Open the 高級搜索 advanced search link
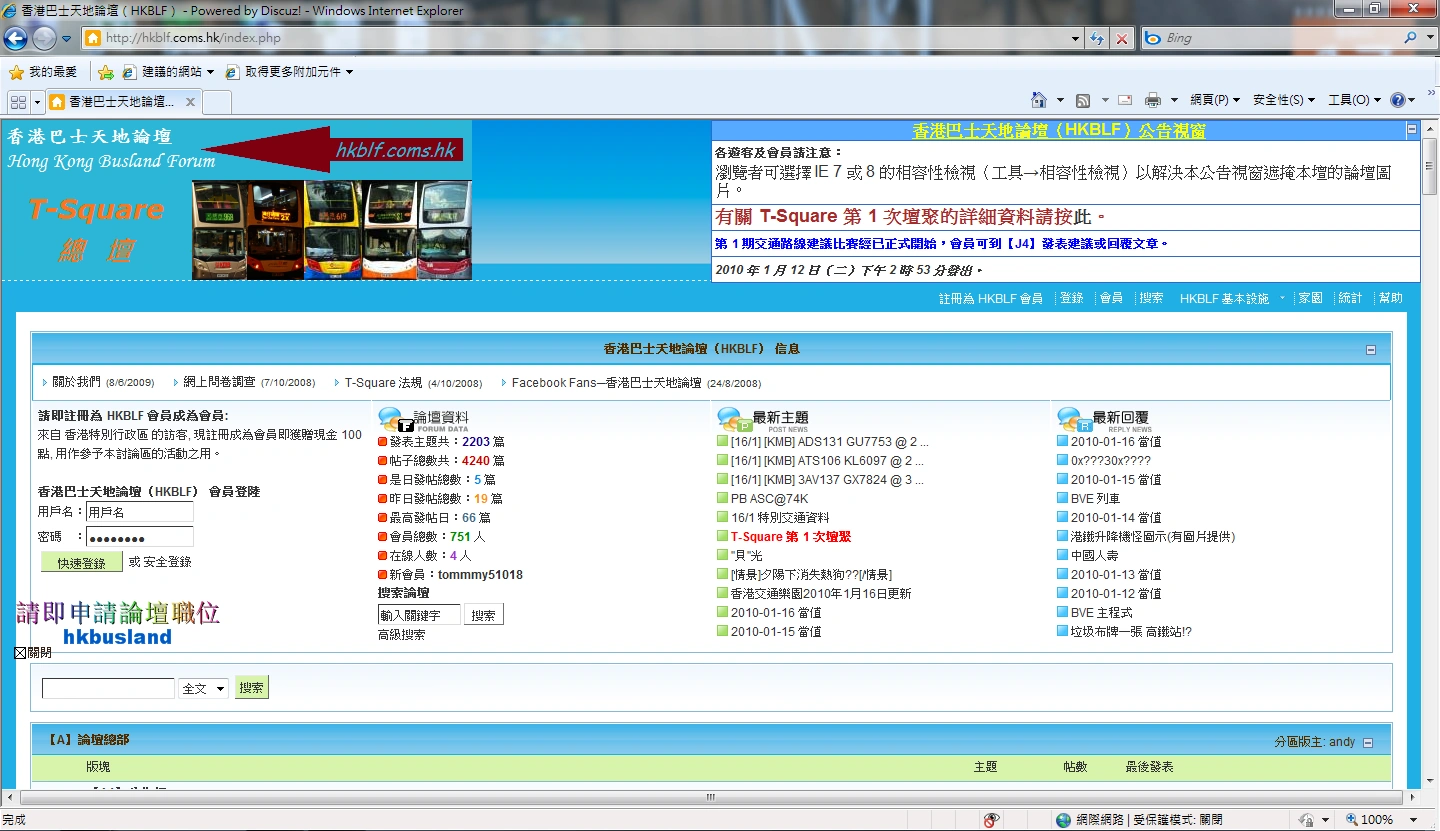 (402, 634)
